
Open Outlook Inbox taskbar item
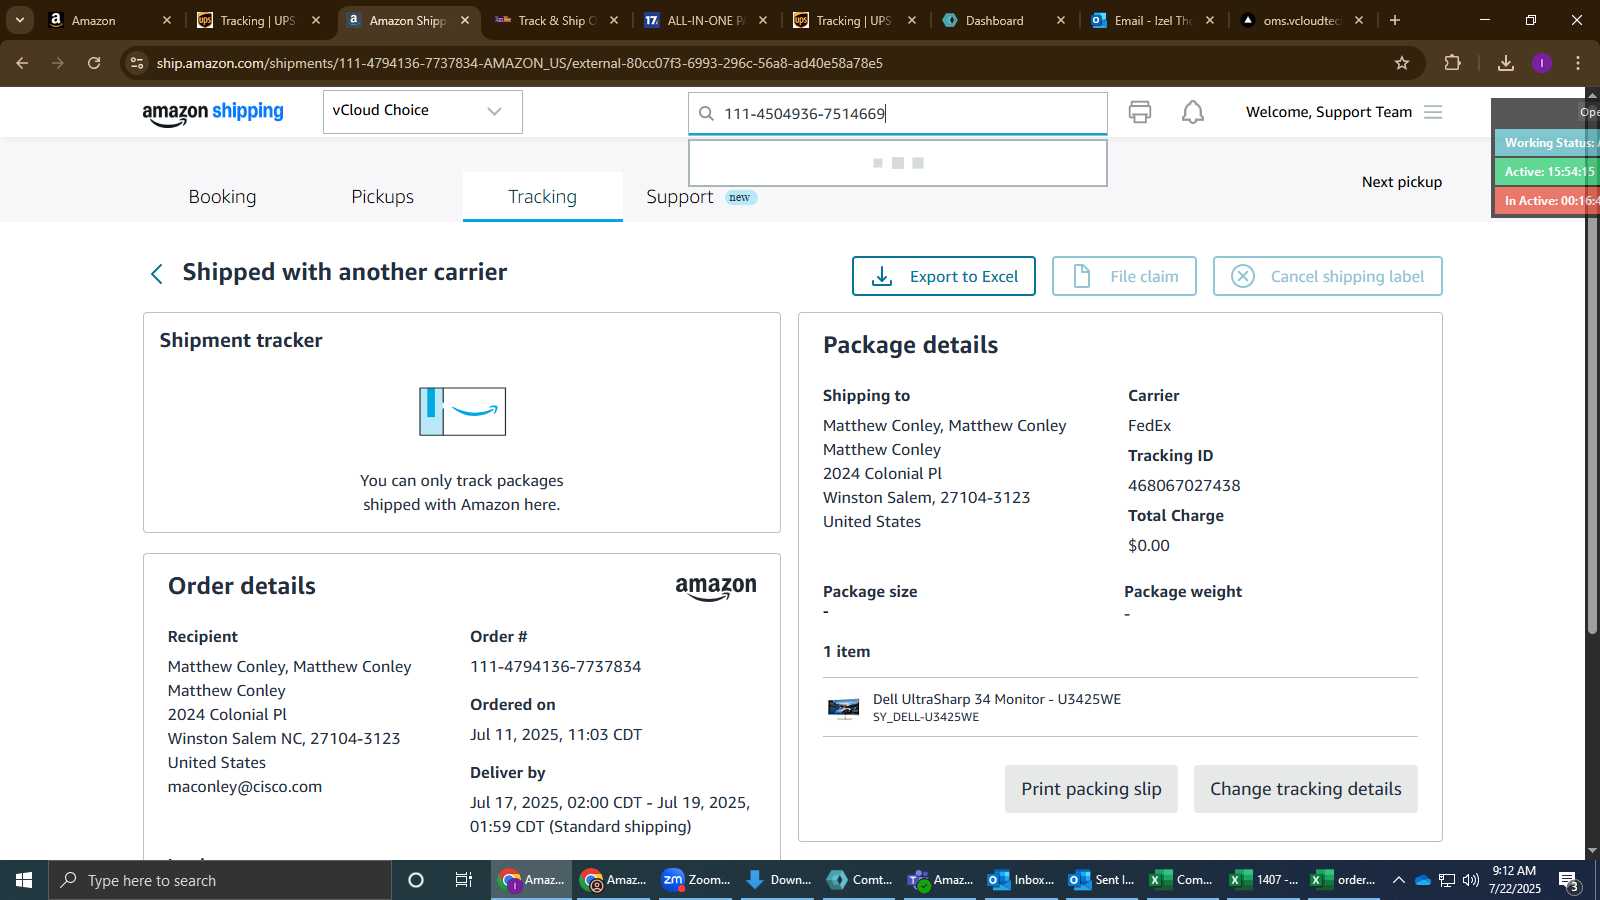(1021, 880)
